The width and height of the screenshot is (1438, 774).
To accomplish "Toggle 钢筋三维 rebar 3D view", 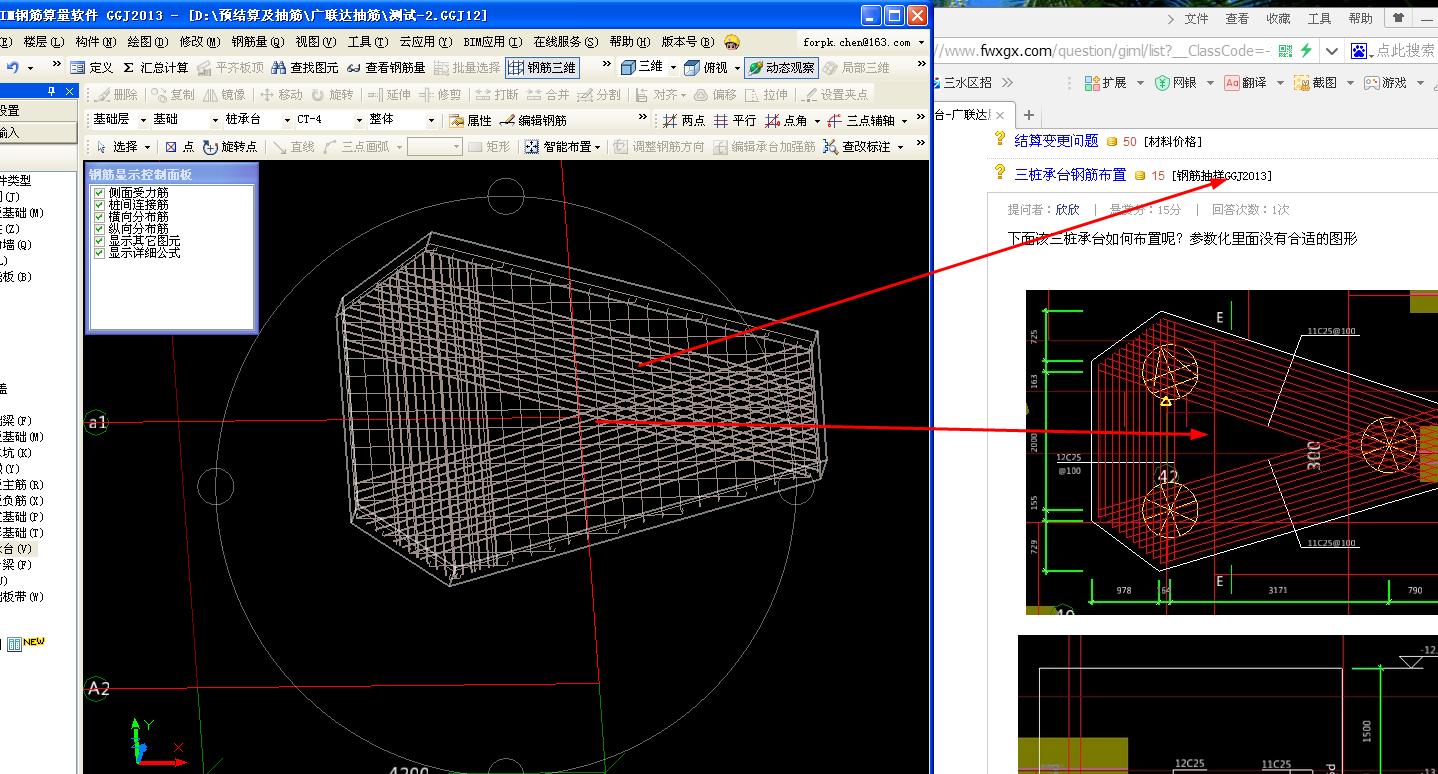I will 542,67.
